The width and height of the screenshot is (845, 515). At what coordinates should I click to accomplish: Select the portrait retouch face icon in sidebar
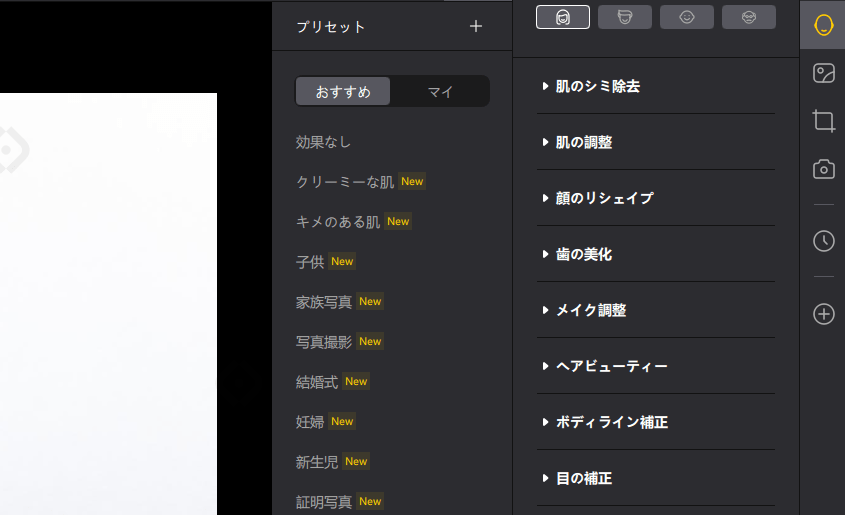coord(823,25)
